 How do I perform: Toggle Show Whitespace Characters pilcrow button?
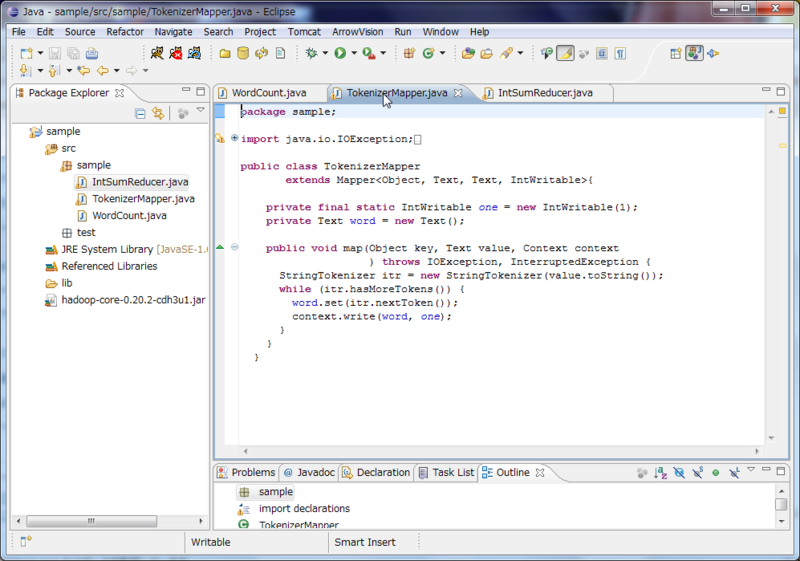(x=620, y=53)
